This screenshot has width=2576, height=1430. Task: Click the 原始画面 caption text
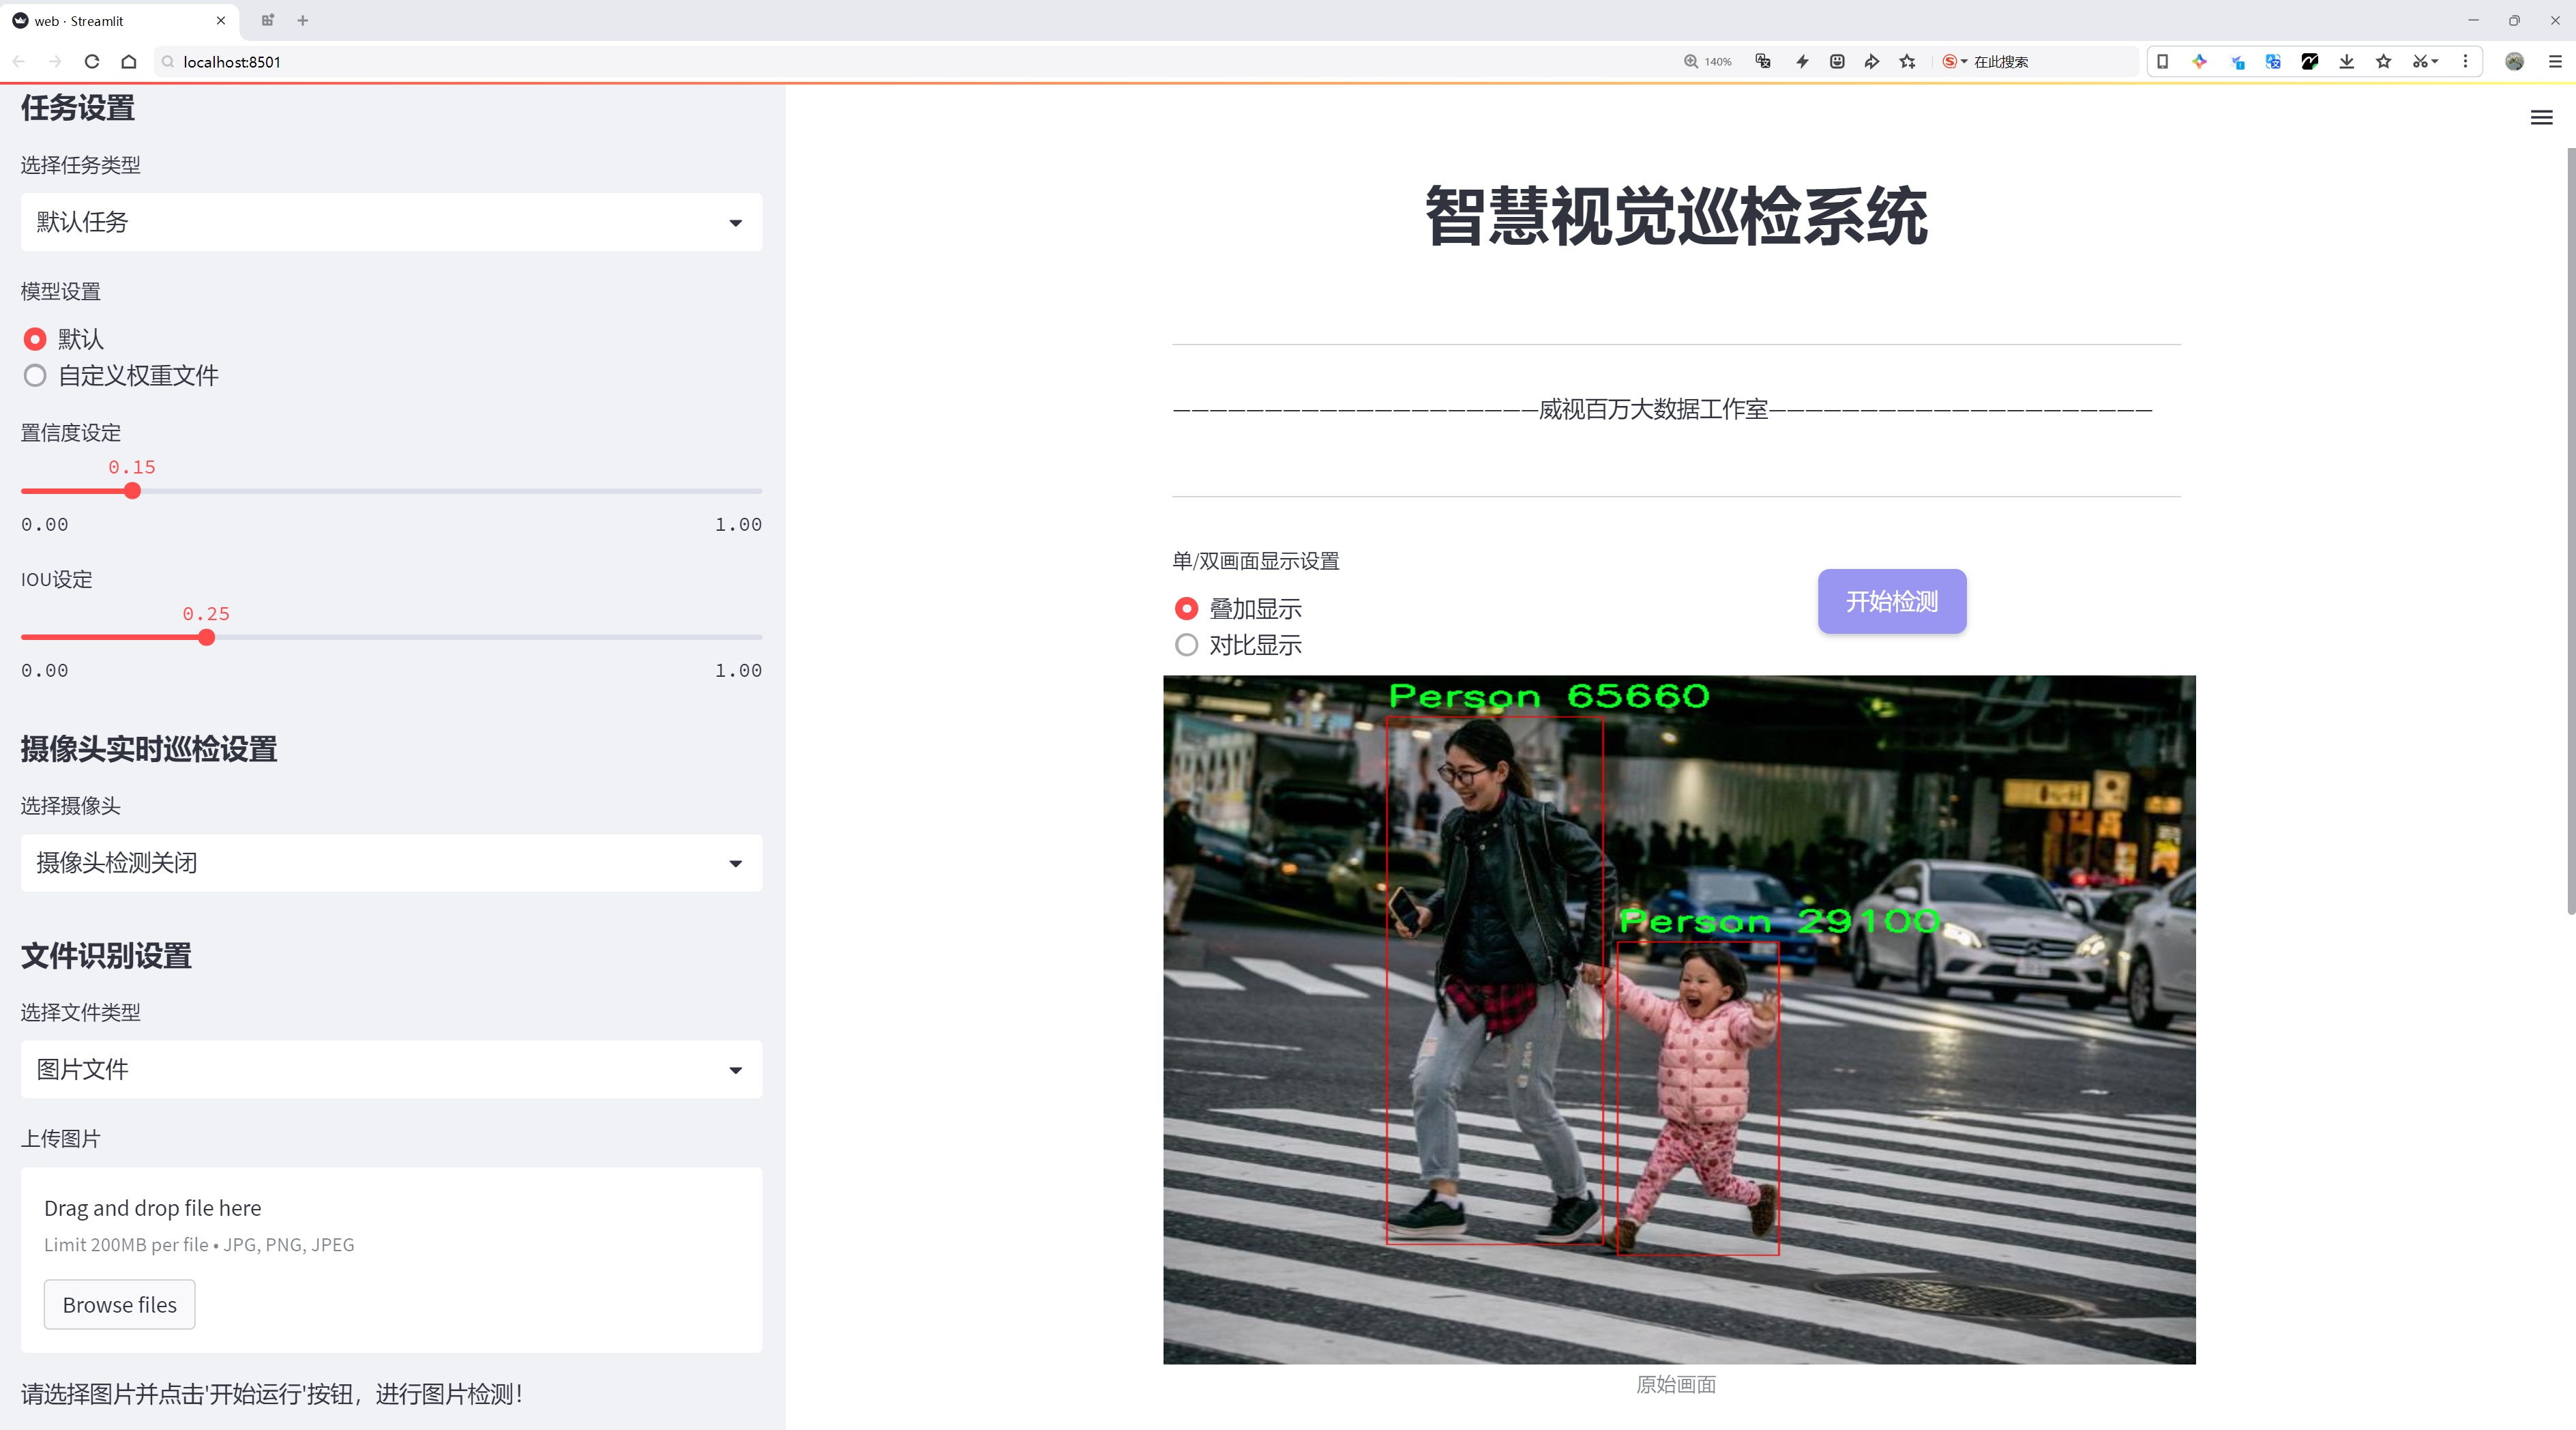[x=1676, y=1385]
